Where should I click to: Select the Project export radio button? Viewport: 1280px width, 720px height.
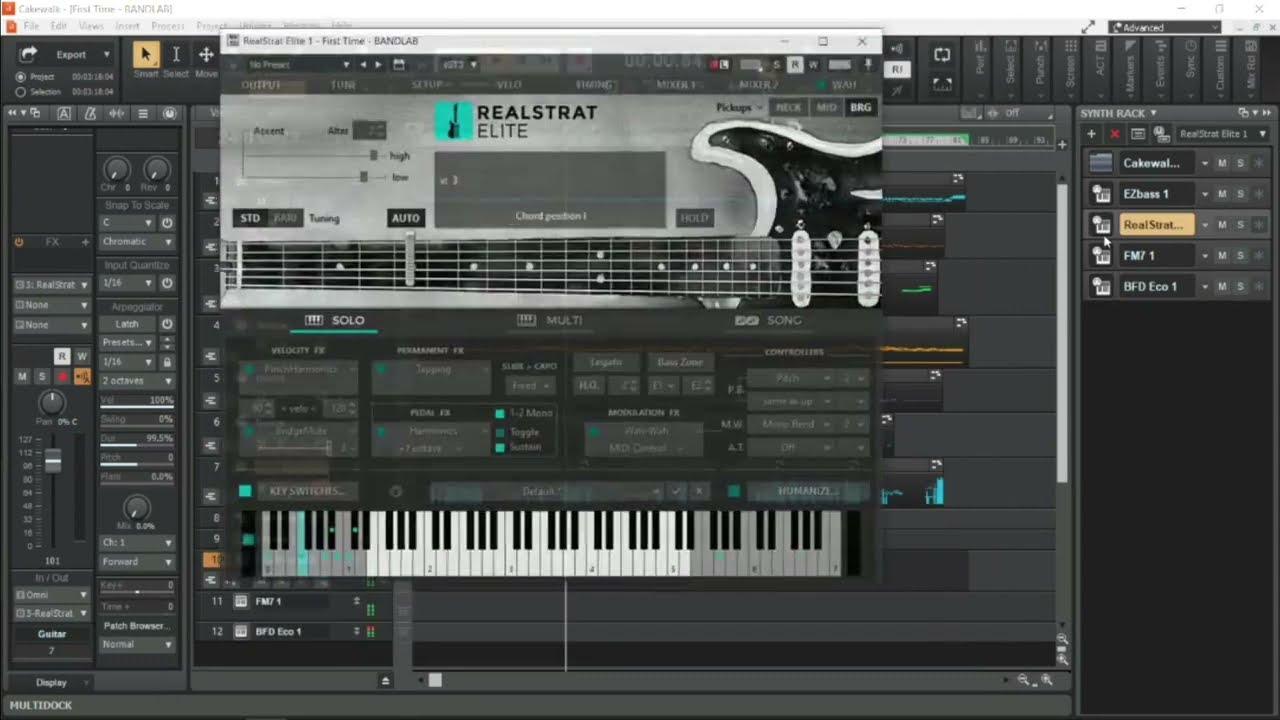click(21, 77)
